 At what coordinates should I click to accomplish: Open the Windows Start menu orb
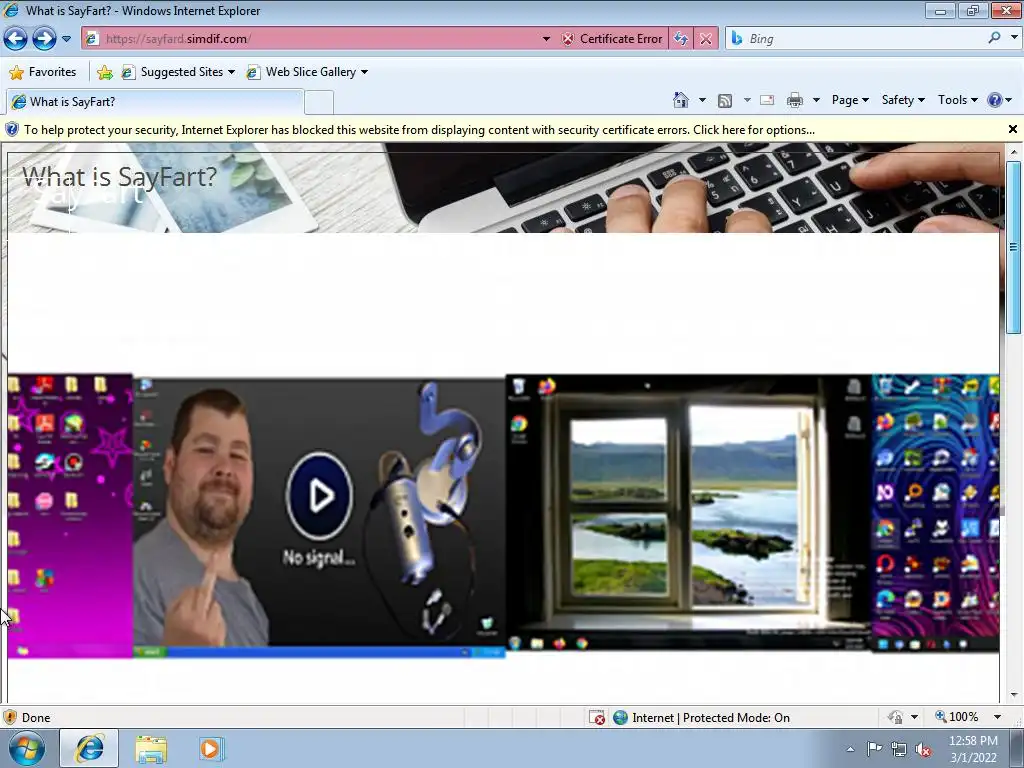(x=27, y=748)
